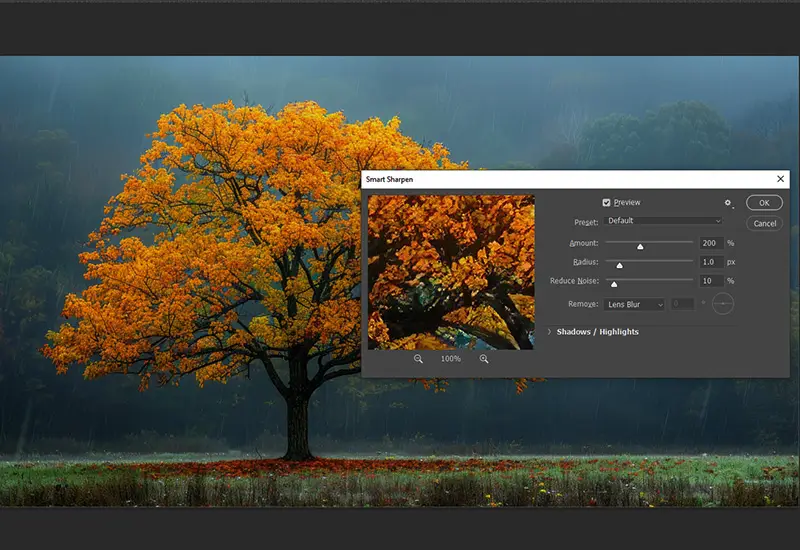Screen dimensions: 800x550
Task: Open the Smart Sharpen gear settings
Action: [x=729, y=203]
